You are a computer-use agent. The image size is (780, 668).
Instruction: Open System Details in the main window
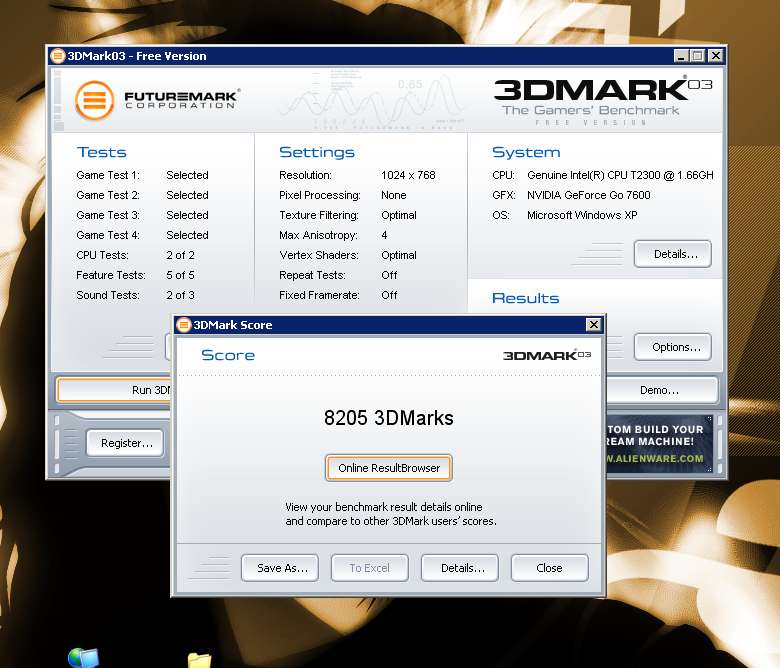673,254
